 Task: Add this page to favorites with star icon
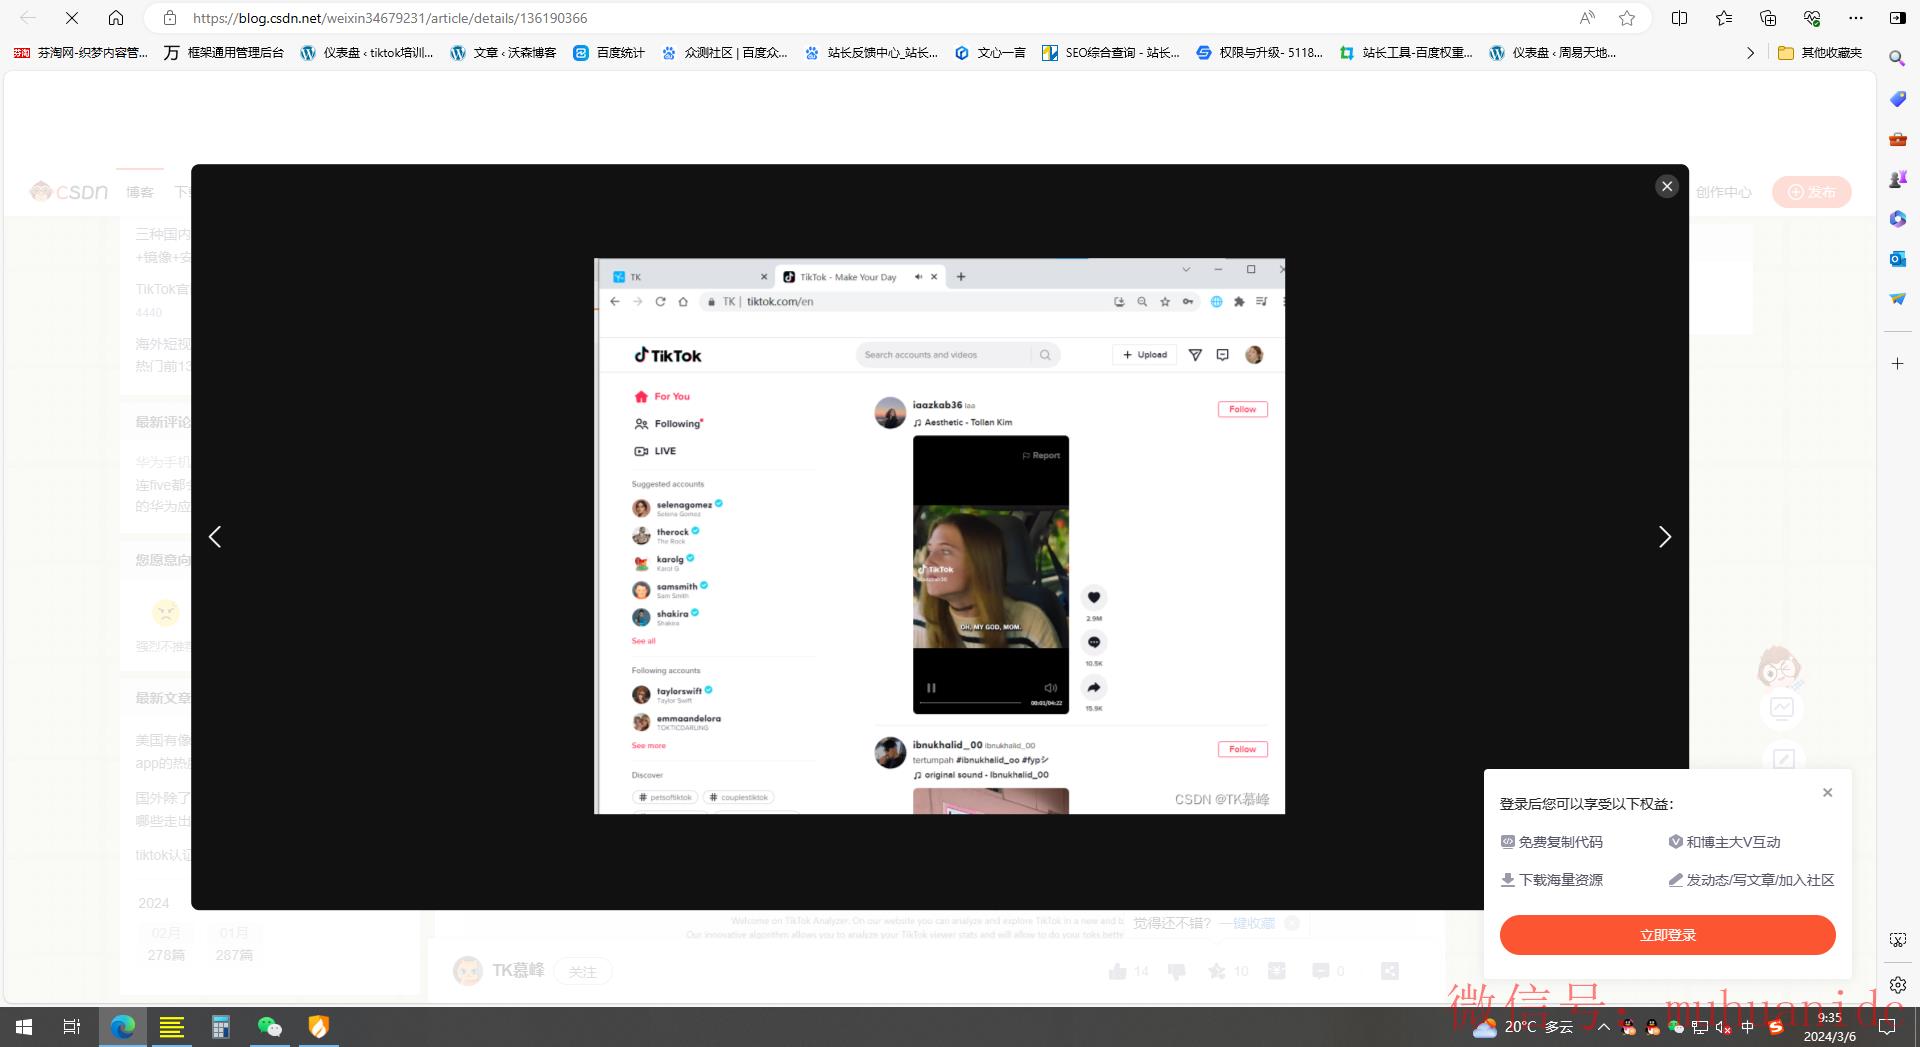1627,18
